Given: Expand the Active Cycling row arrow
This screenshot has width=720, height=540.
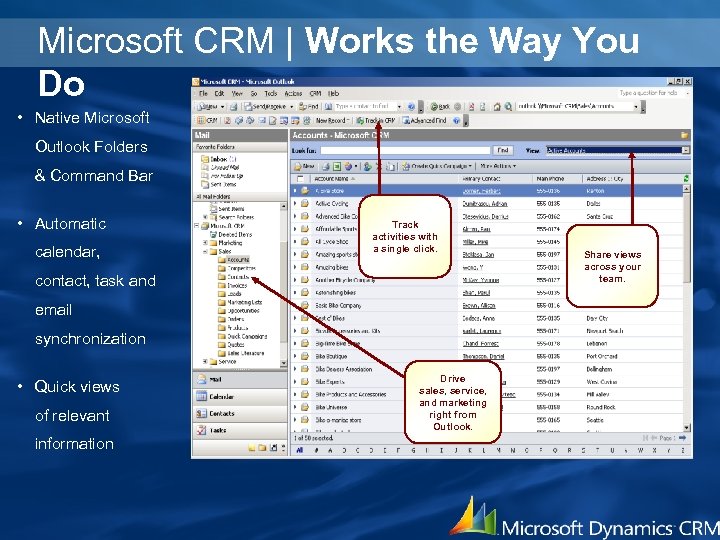Looking at the screenshot, I should click(x=295, y=203).
